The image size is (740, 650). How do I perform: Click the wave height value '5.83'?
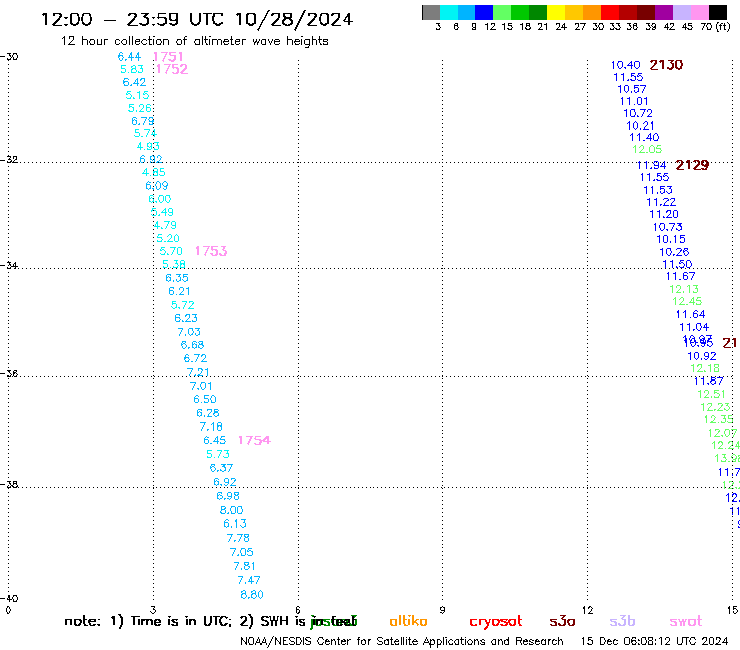[132, 69]
